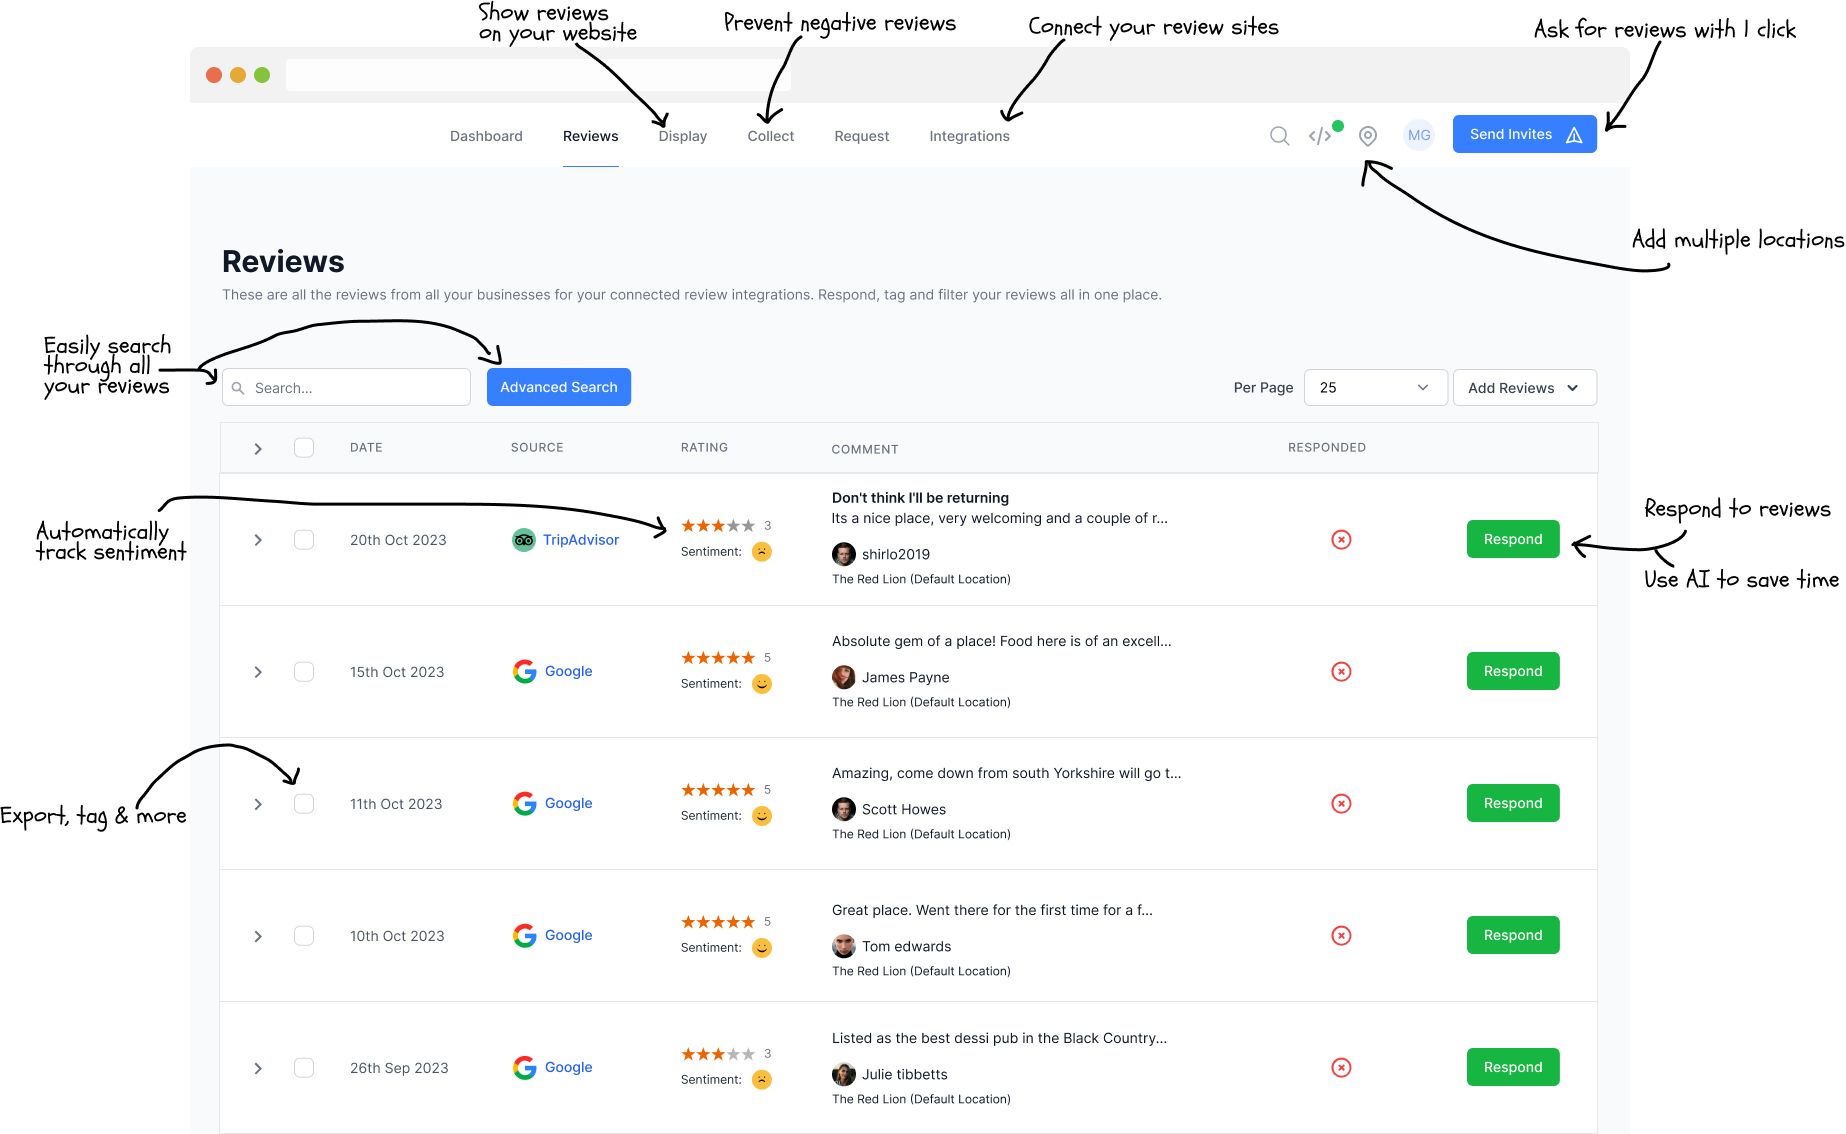Click not-responded red X for James Payne review
1846x1134 pixels.
pyautogui.click(x=1341, y=672)
